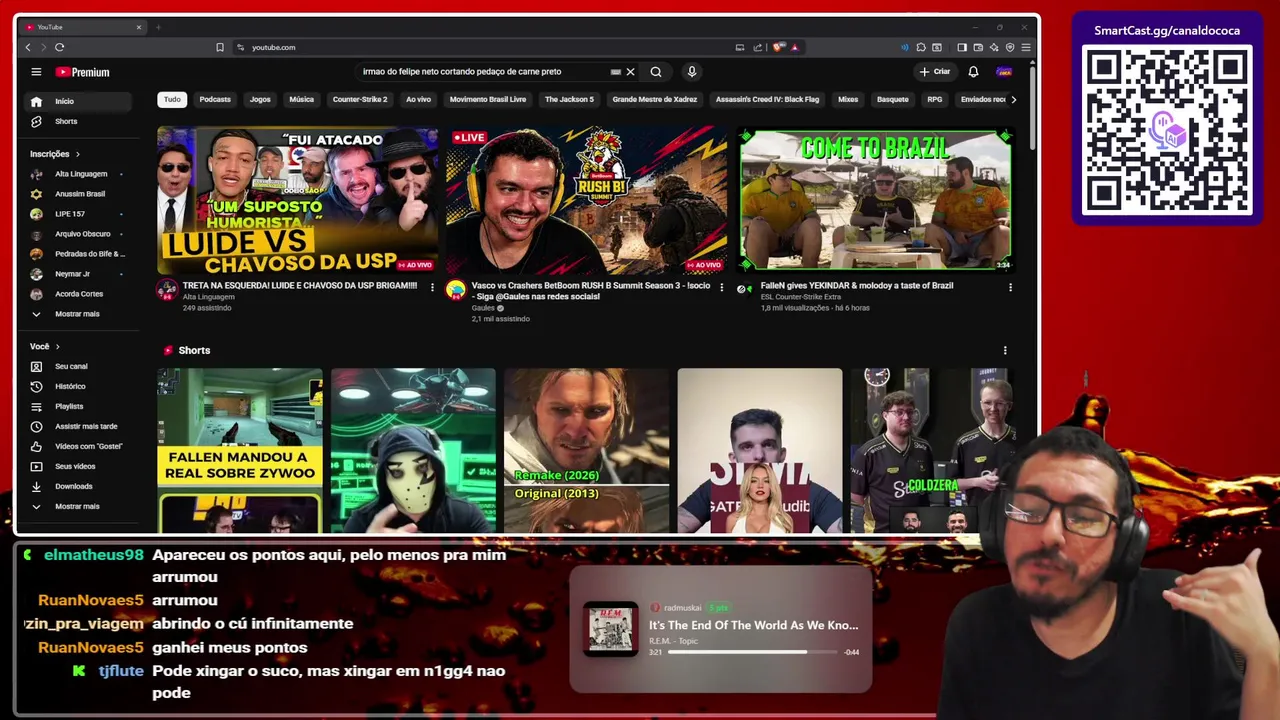The height and width of the screenshot is (720, 1280).
Task: Open the Neymar Jr subscription
Action: [x=79, y=274]
